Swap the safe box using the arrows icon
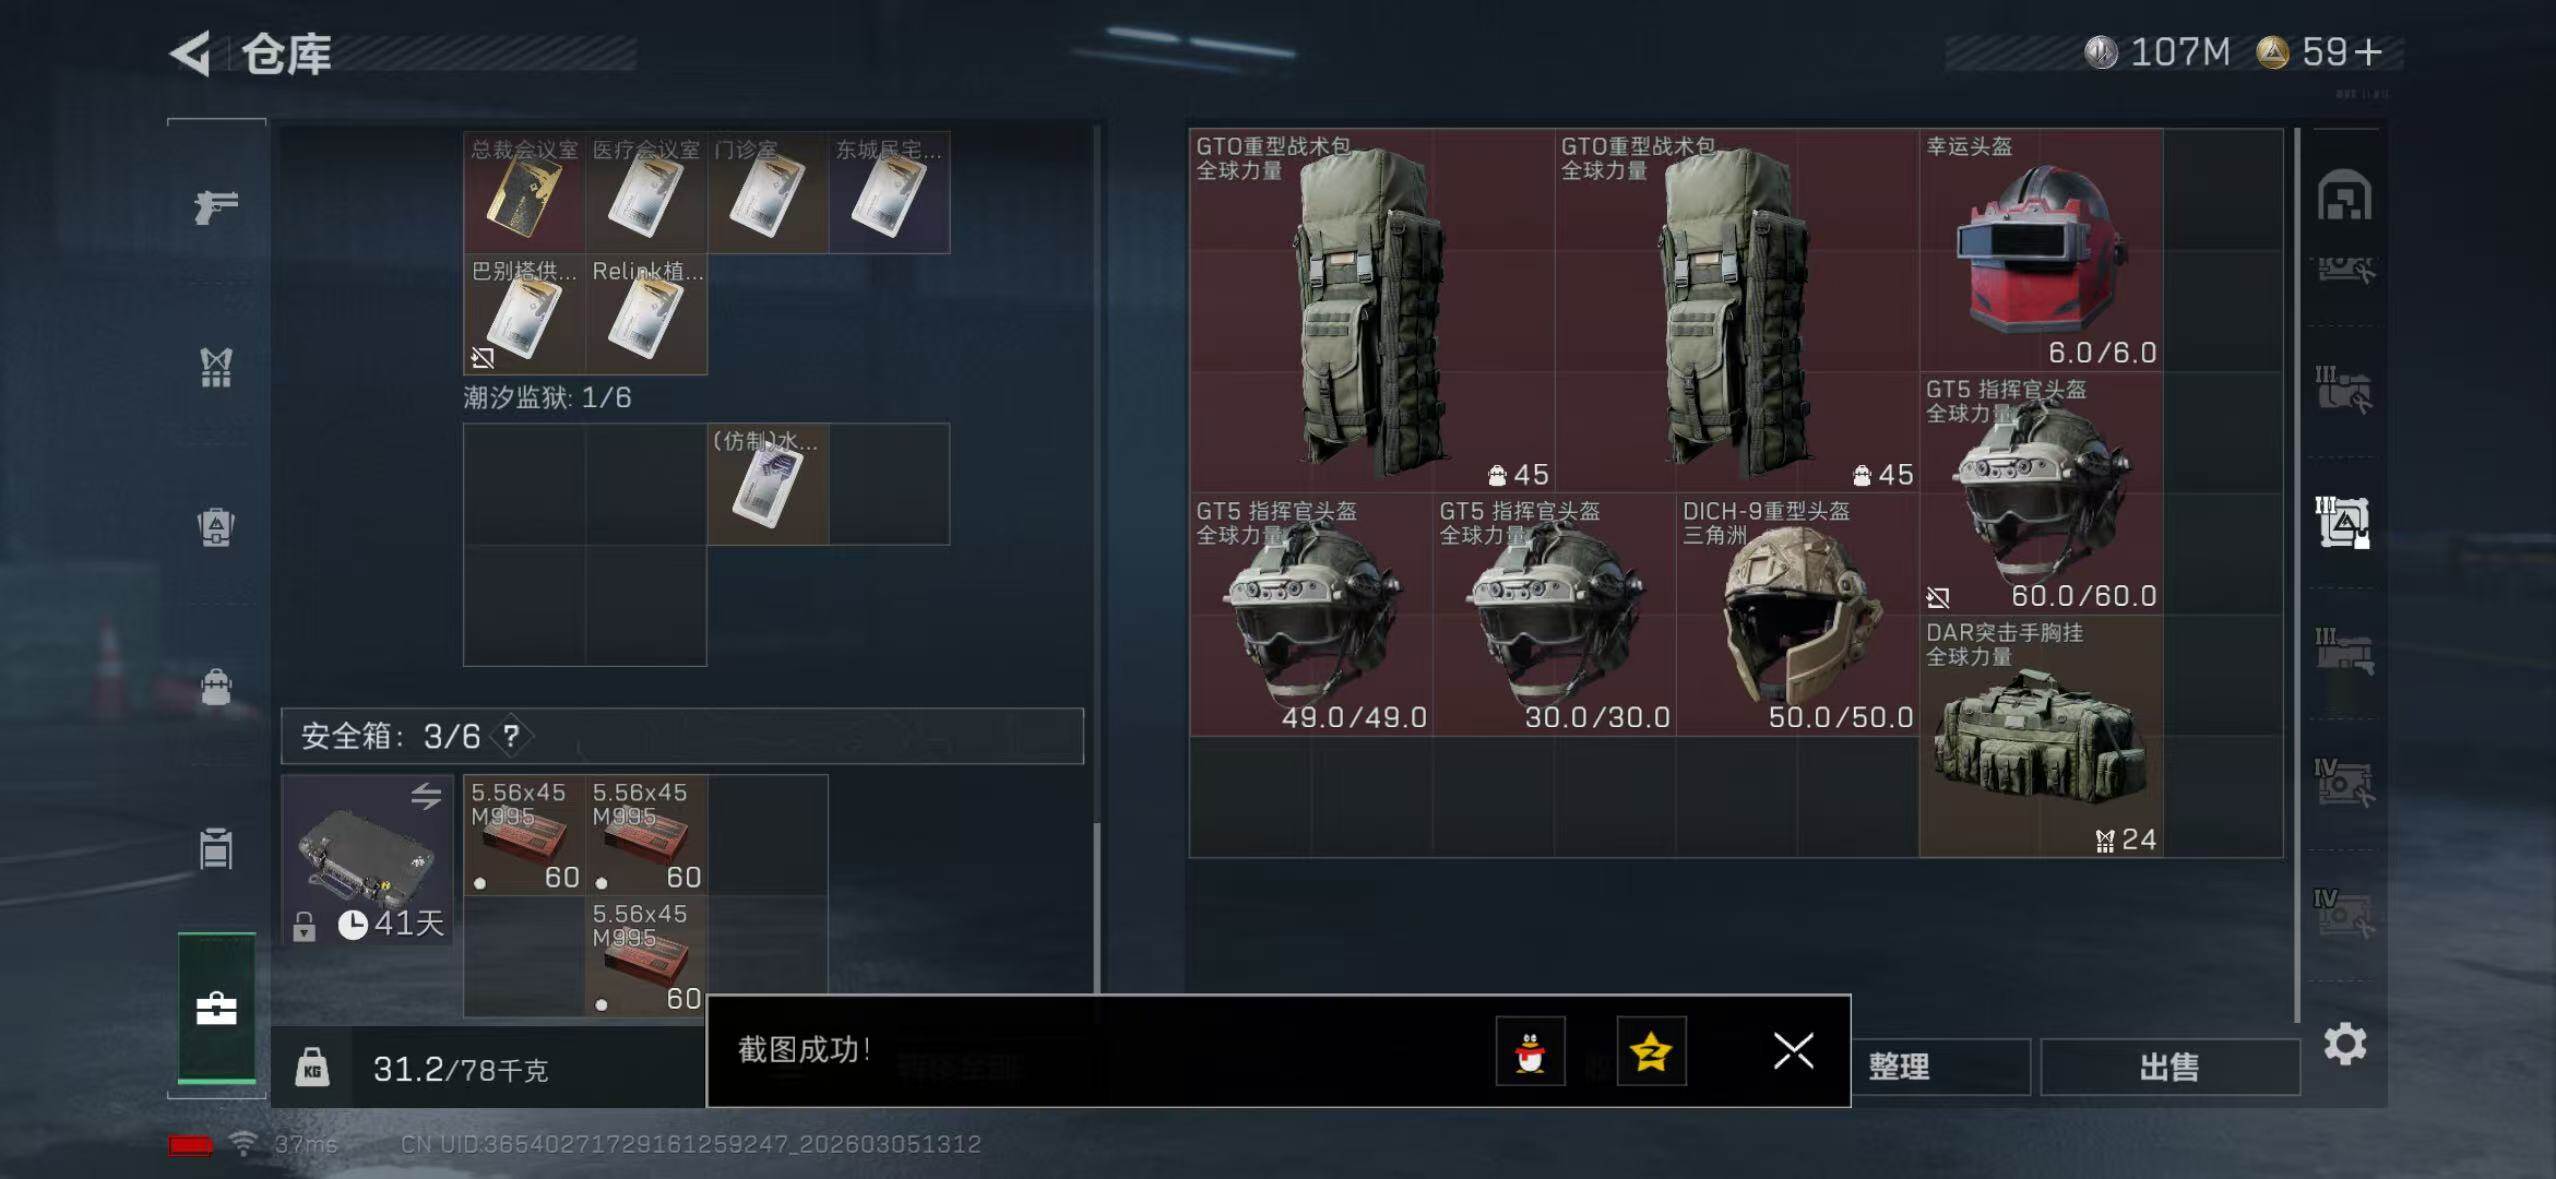 [426, 797]
